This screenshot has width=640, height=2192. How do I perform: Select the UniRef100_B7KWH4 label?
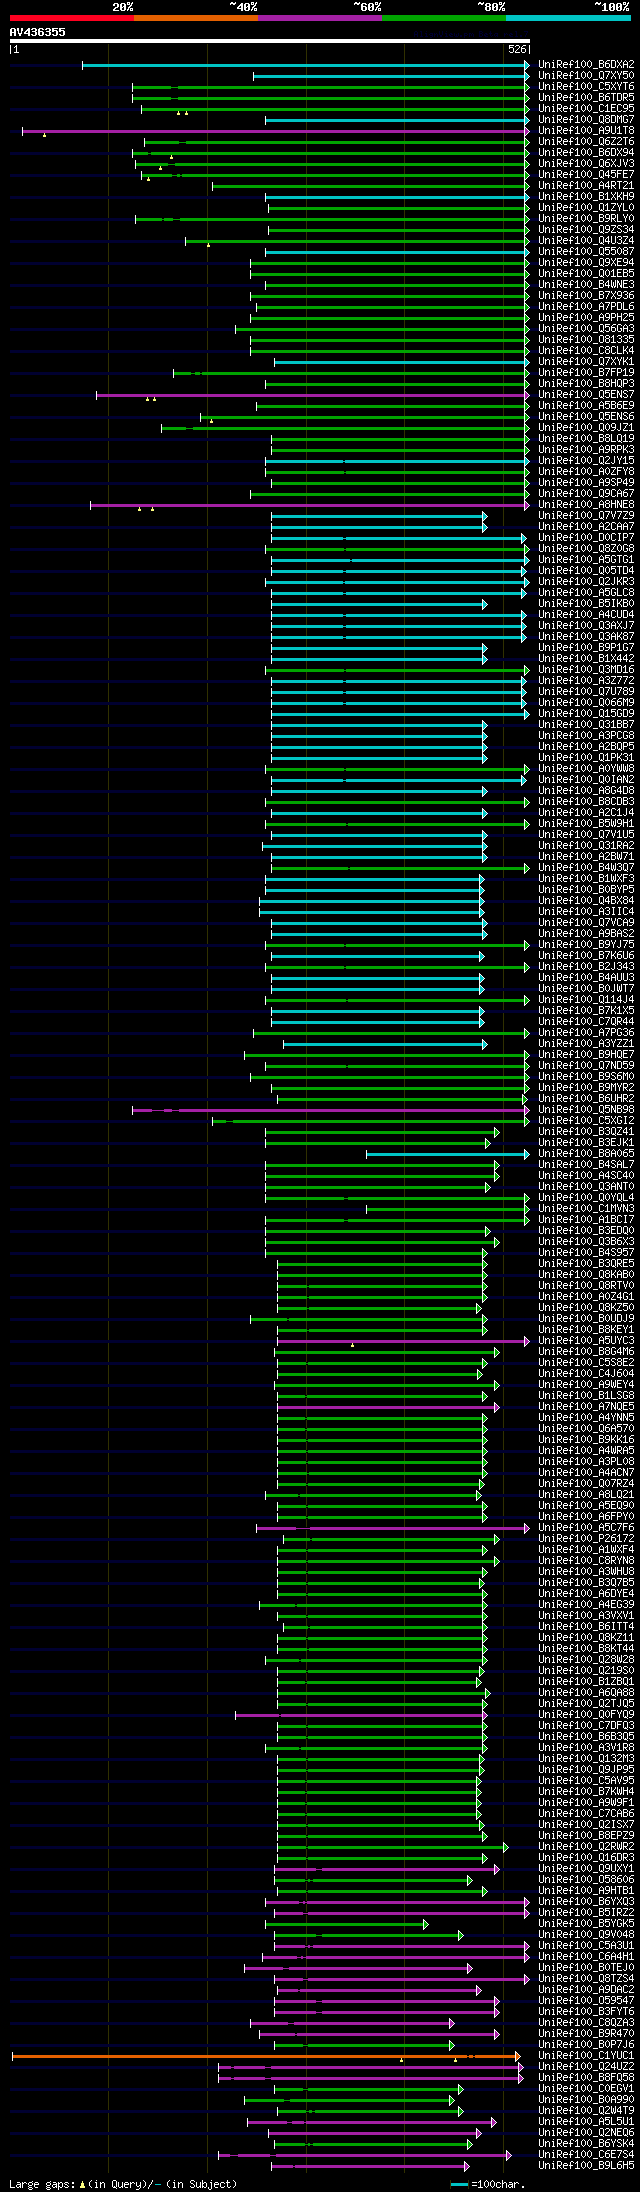586,1792
